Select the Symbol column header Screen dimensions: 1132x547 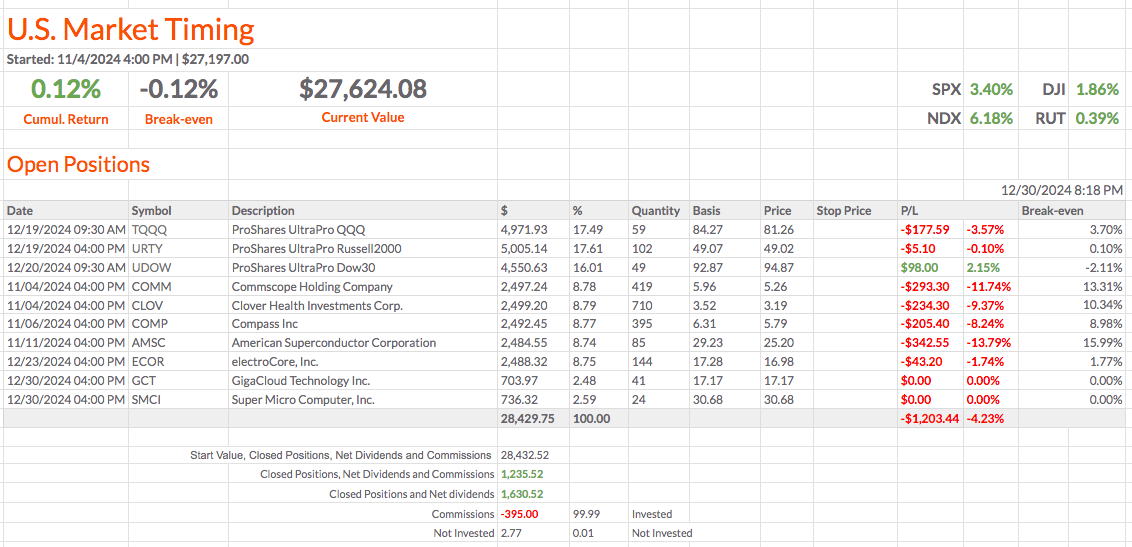click(151, 211)
